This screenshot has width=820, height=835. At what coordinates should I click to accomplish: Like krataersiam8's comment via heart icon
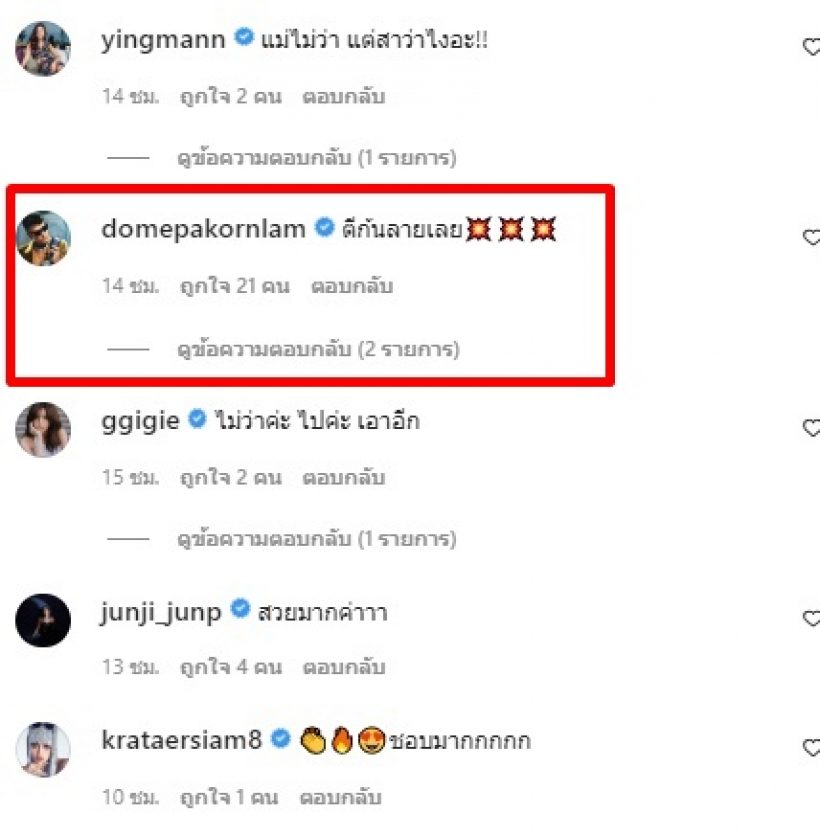click(x=811, y=748)
